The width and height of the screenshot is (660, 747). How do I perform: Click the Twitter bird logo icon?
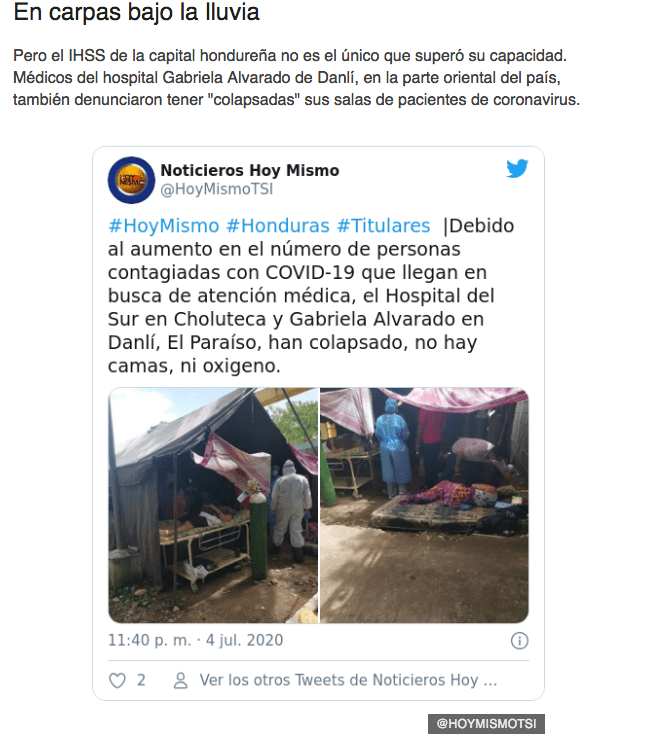517,168
